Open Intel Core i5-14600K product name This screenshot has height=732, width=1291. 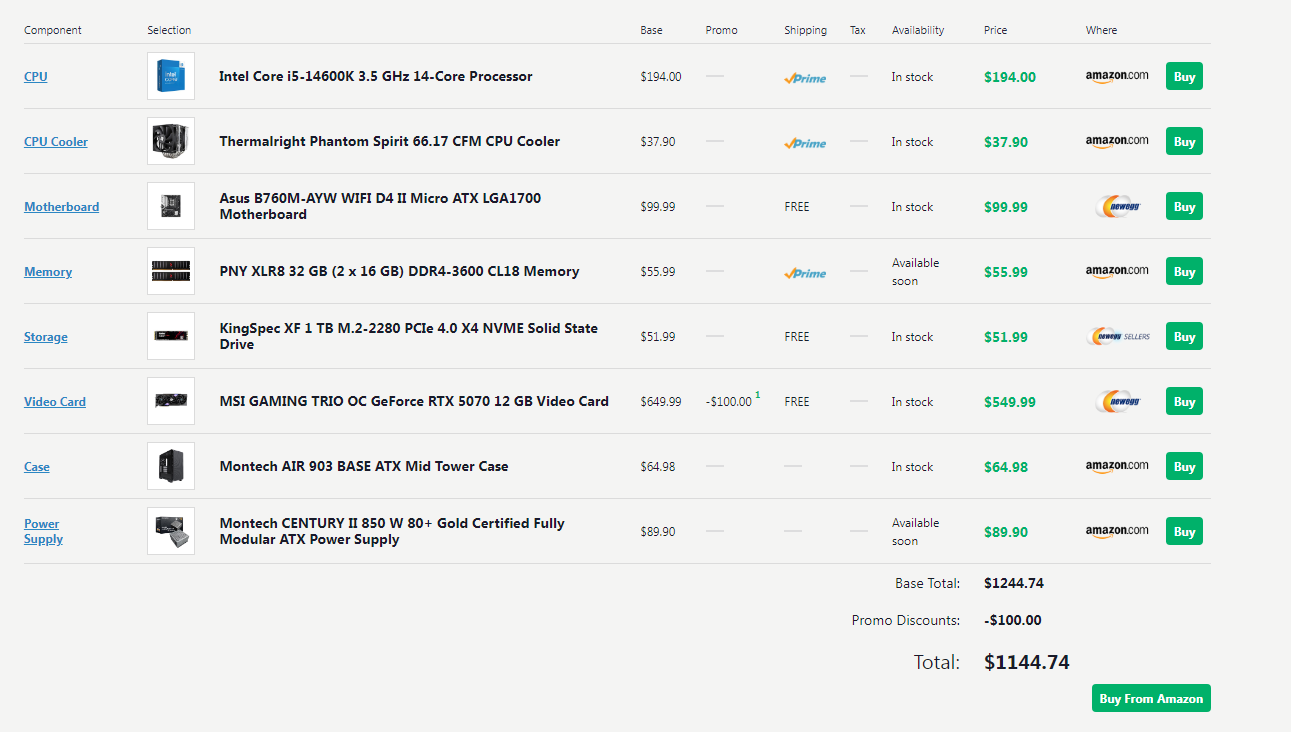click(x=376, y=76)
